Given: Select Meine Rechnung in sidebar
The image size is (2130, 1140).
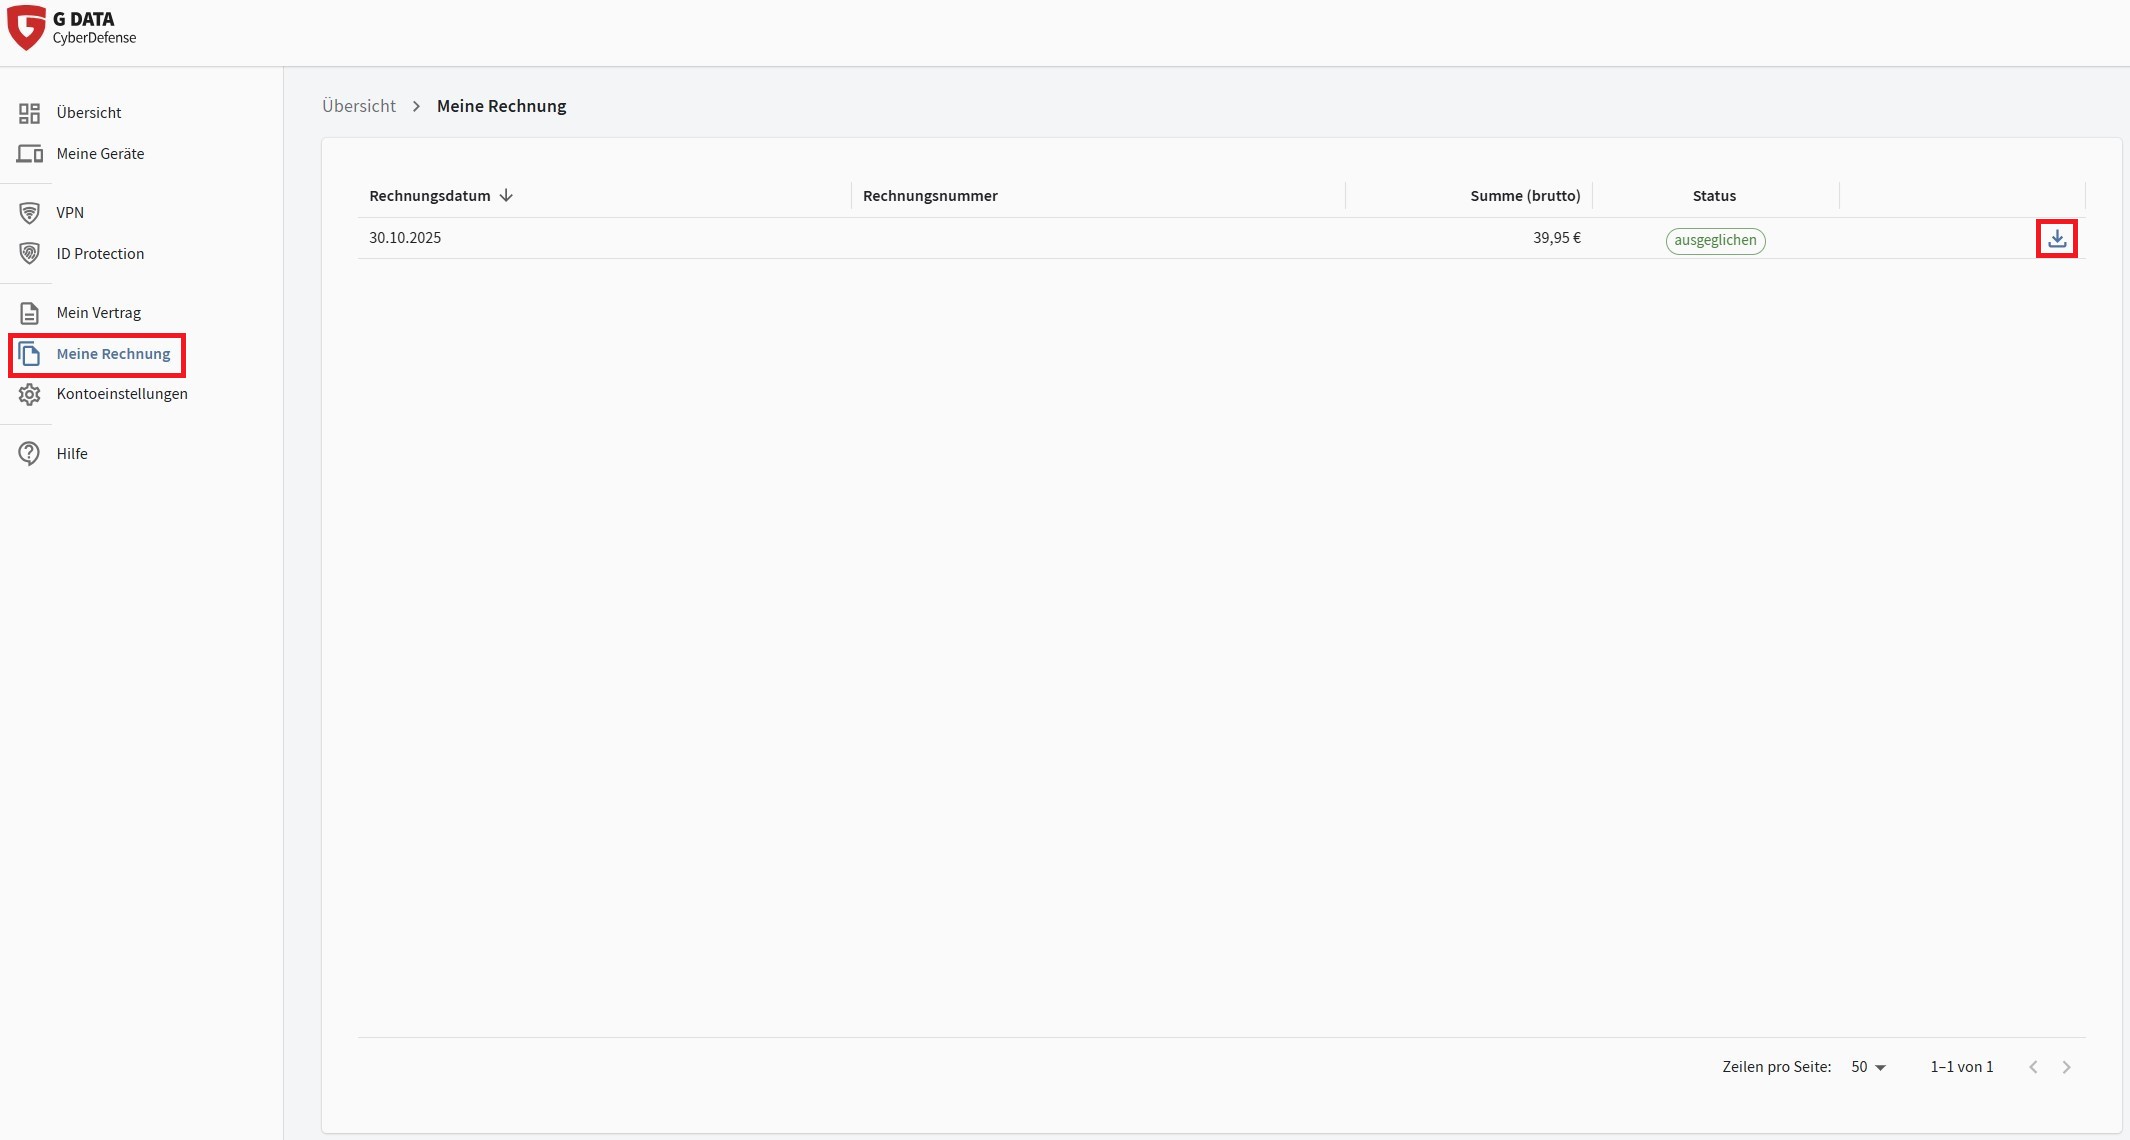Looking at the screenshot, I should (x=113, y=354).
